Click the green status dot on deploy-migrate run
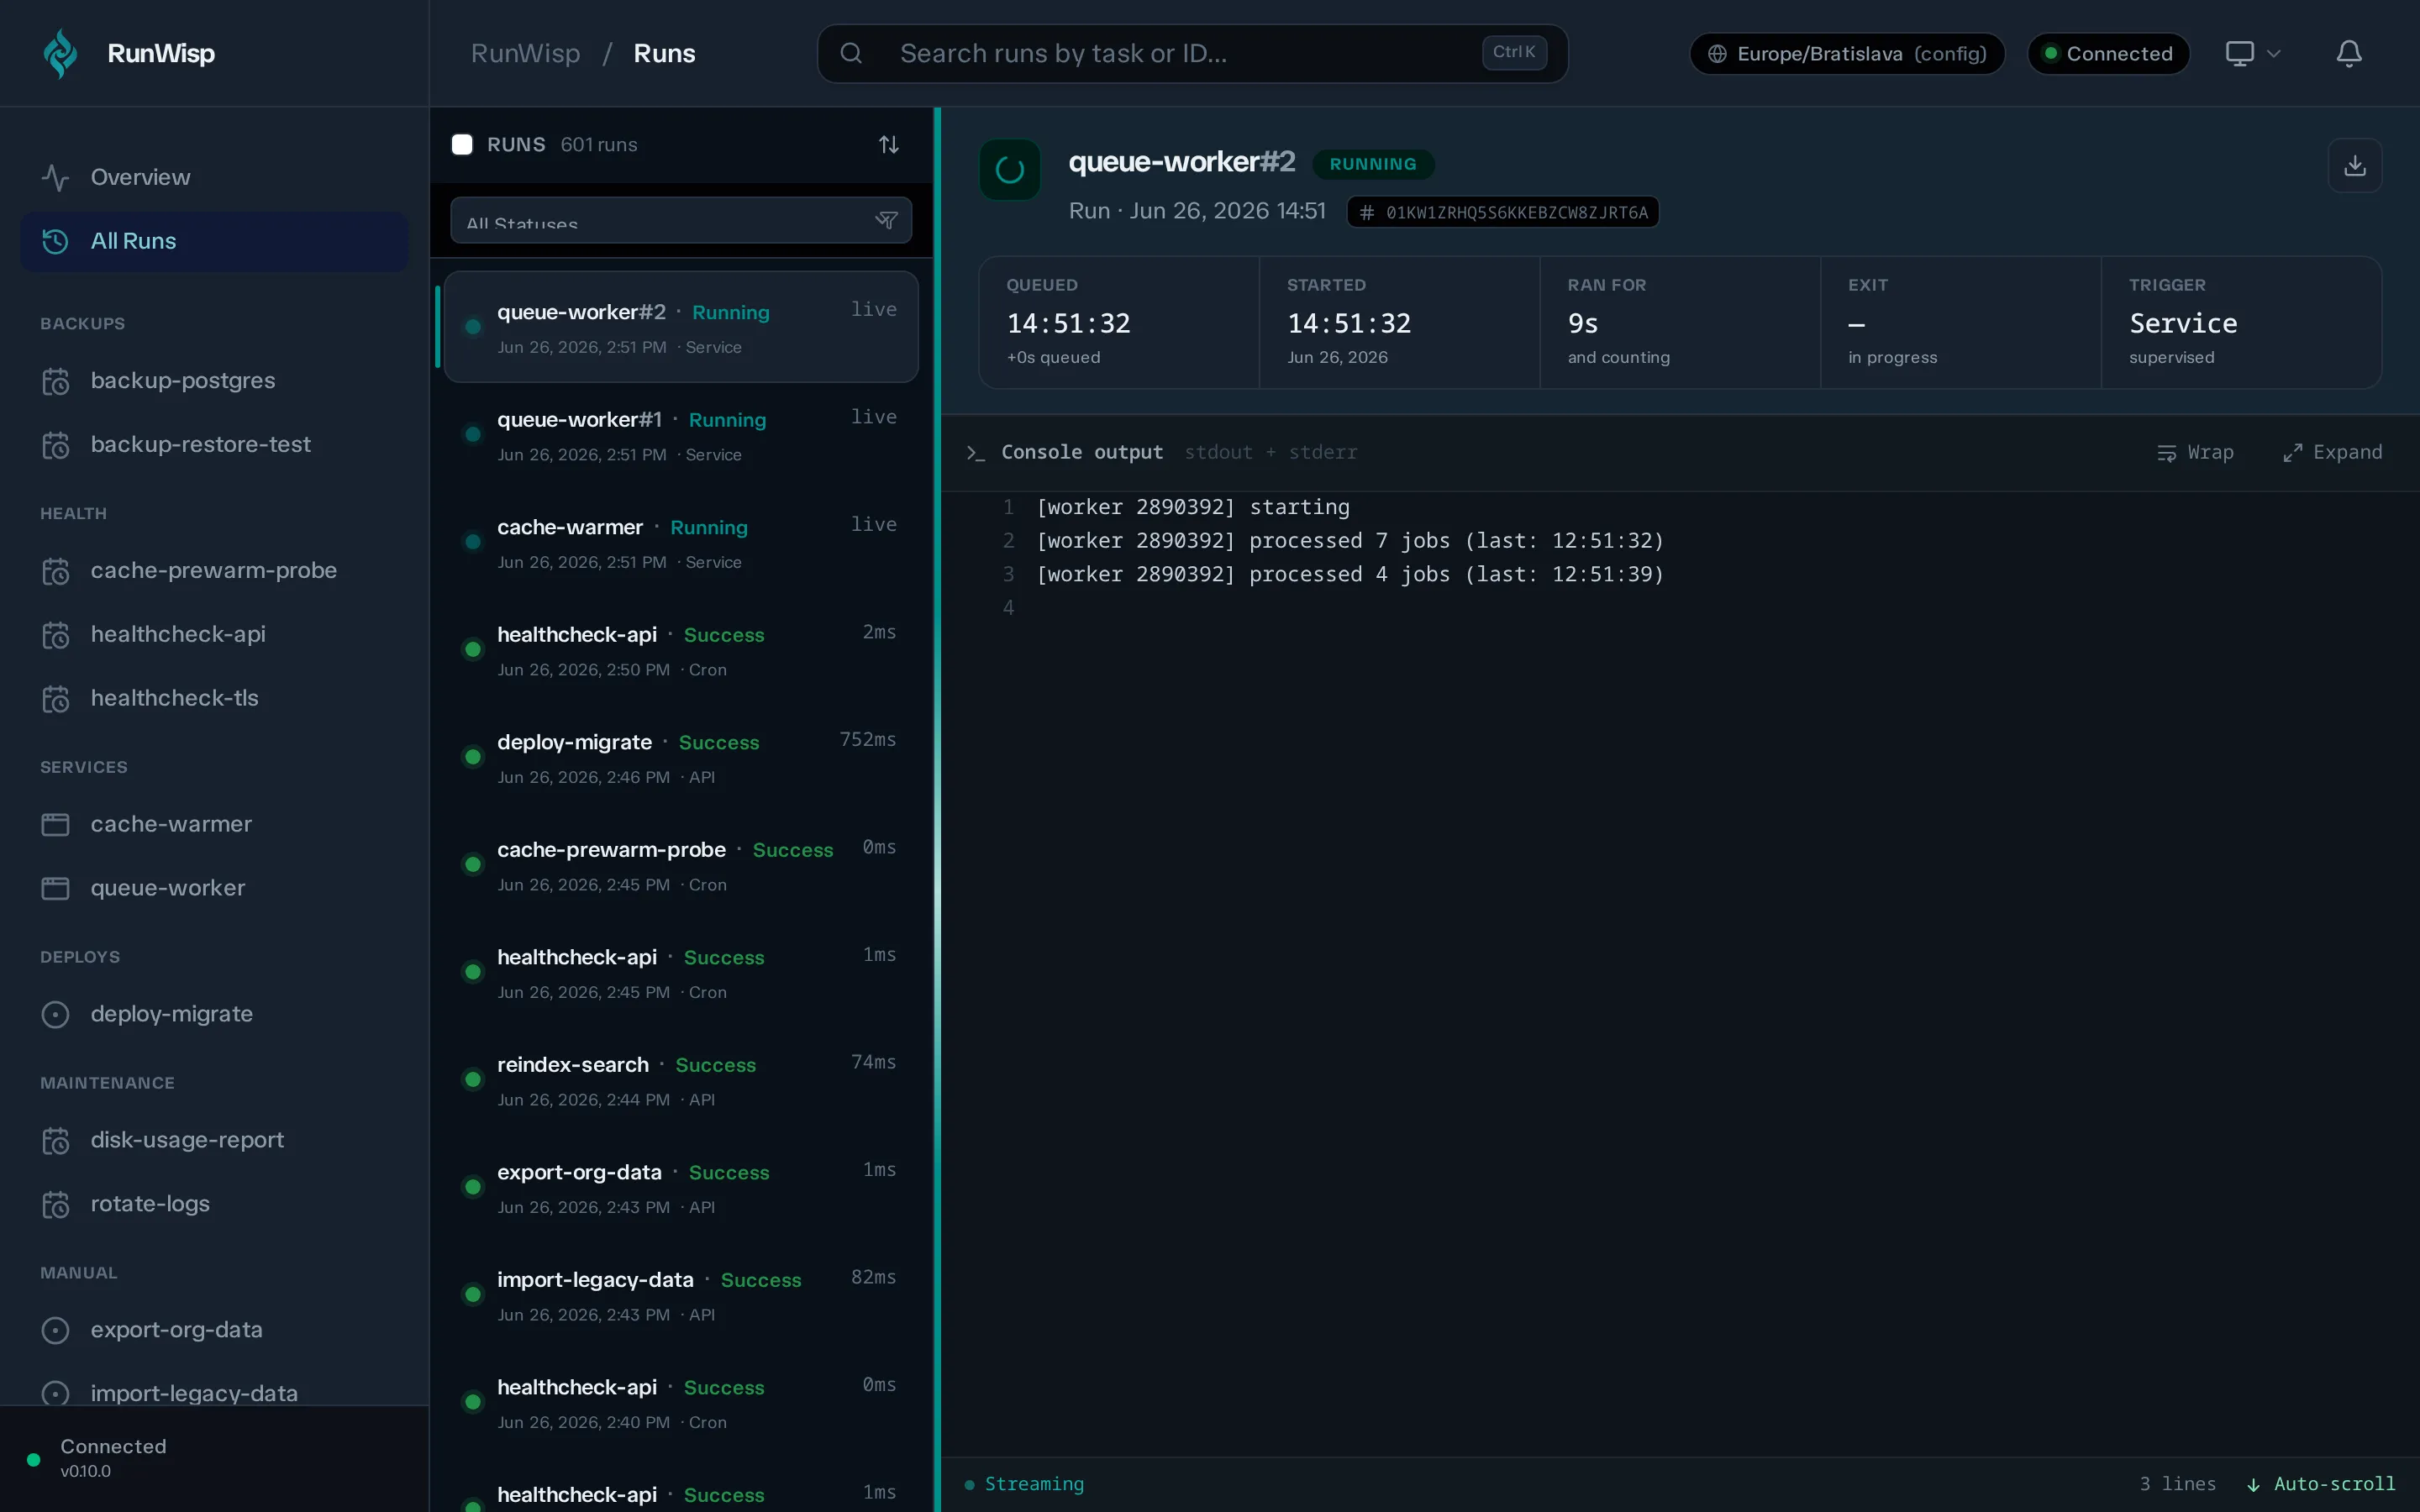 click(x=473, y=758)
